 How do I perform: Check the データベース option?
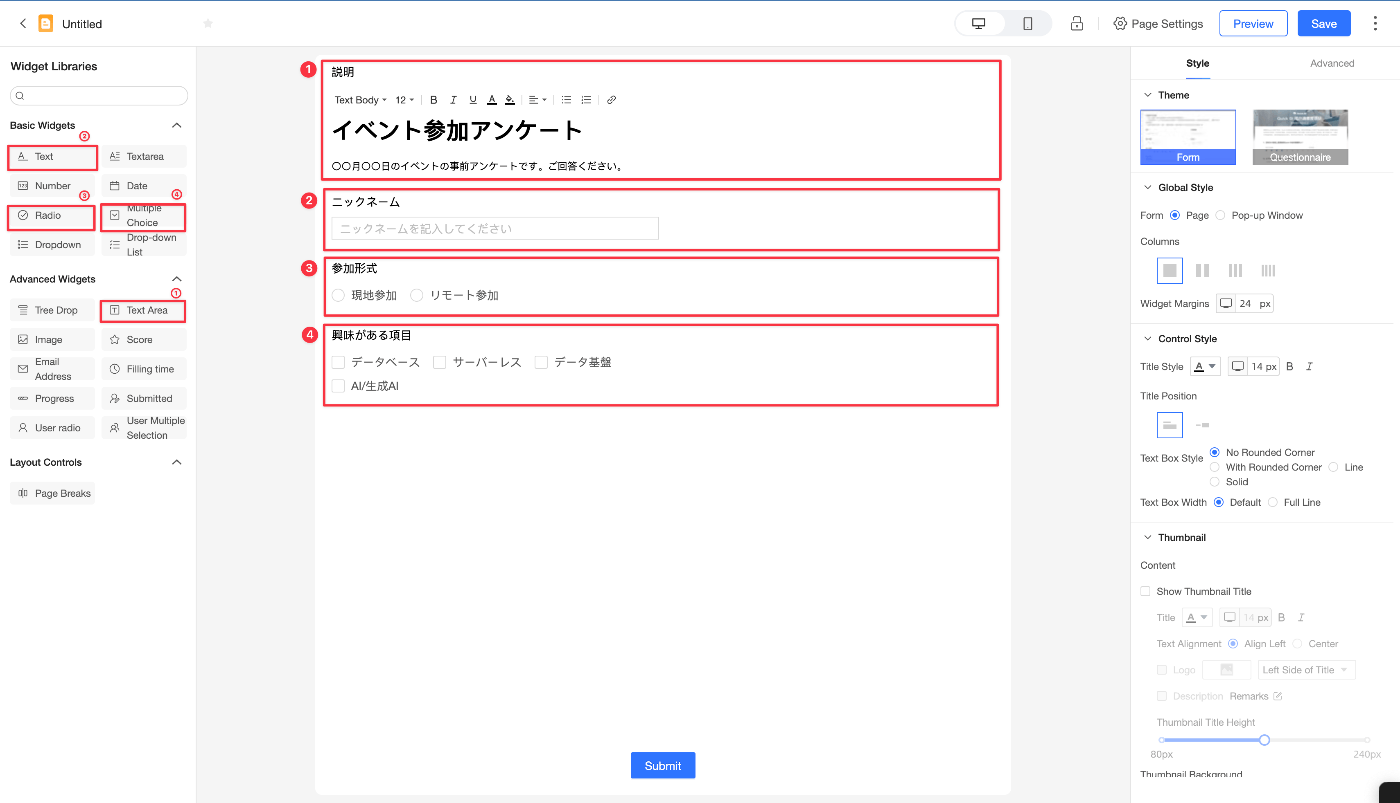[x=338, y=362]
